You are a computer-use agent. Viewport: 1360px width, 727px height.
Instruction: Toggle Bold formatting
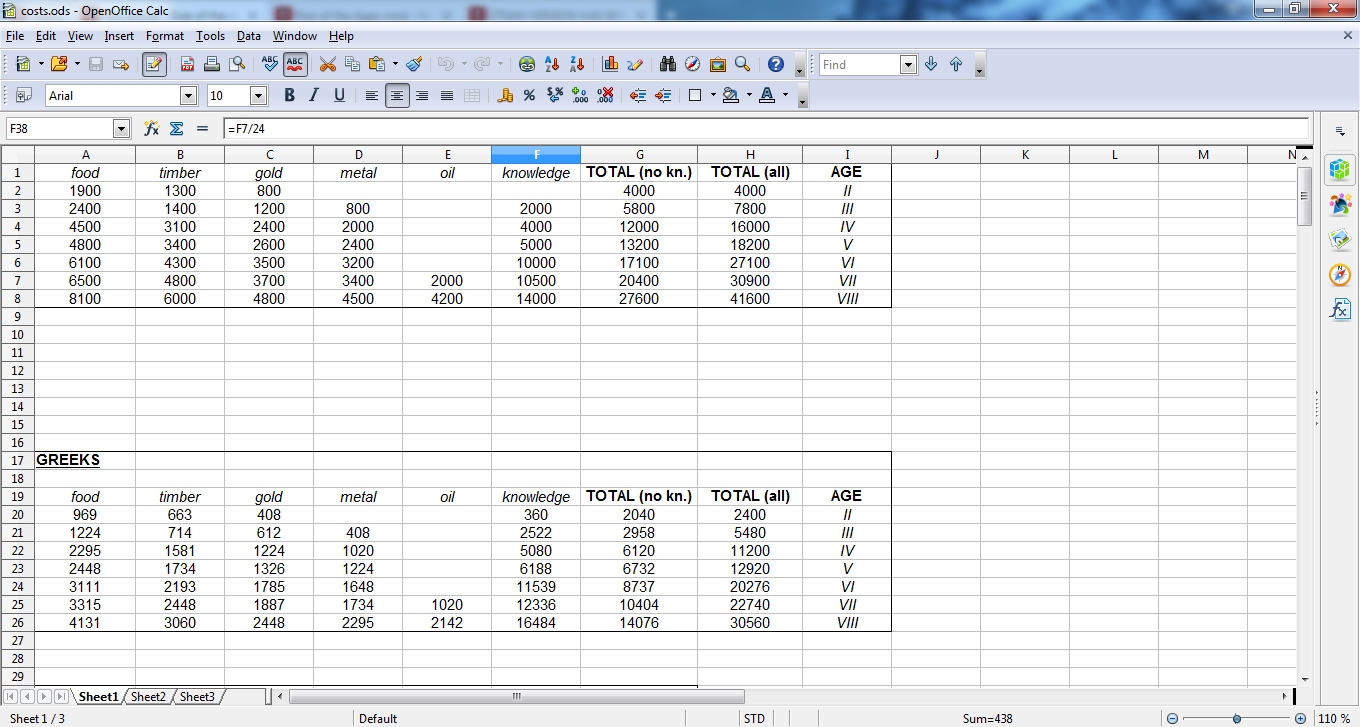click(289, 95)
